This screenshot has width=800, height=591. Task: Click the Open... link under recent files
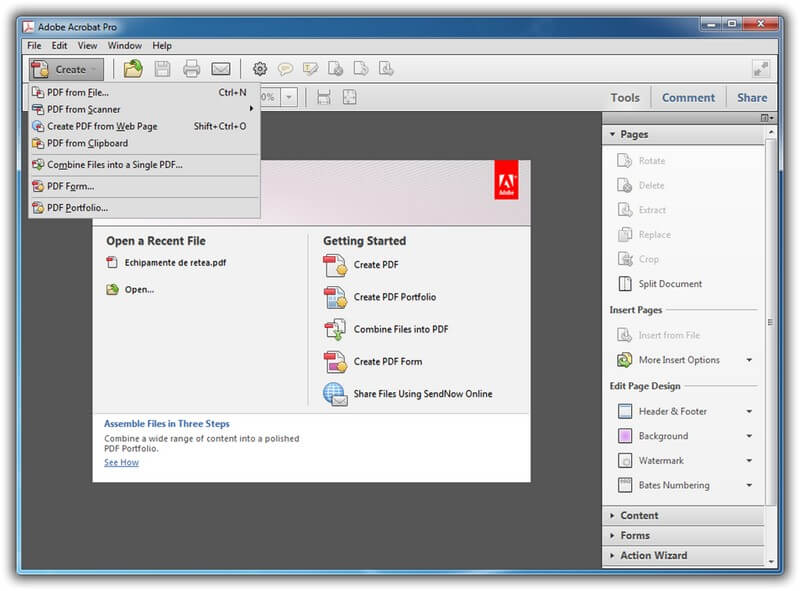point(139,289)
